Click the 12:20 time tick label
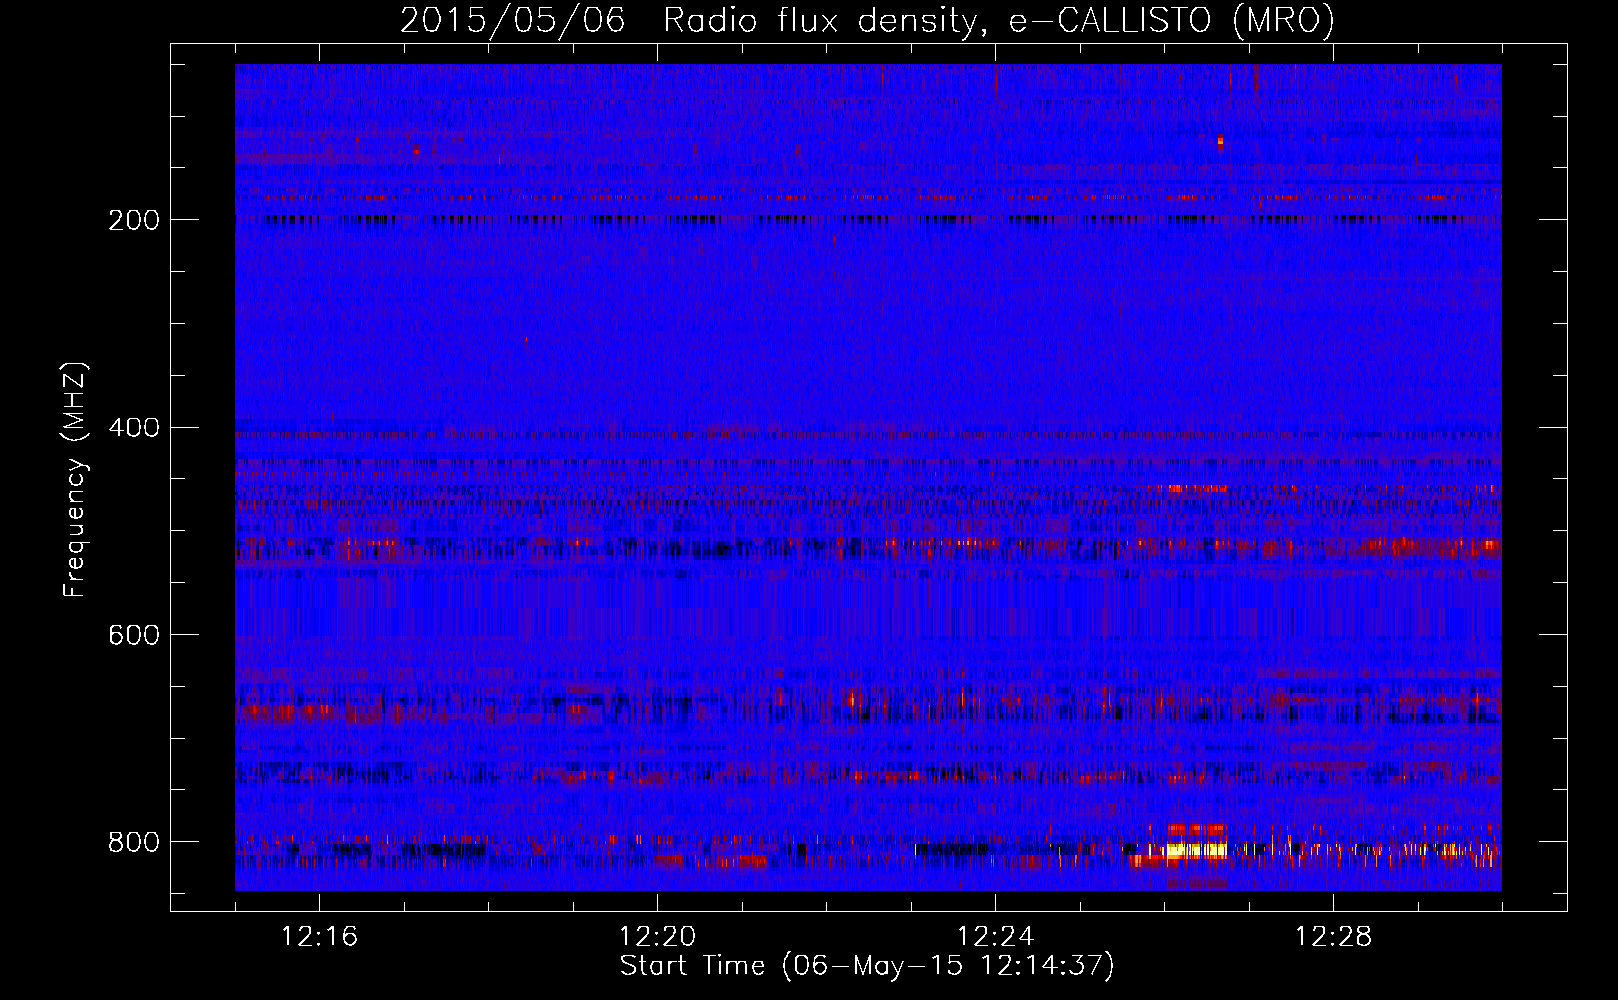This screenshot has height=1000, width=1618. pos(657,937)
